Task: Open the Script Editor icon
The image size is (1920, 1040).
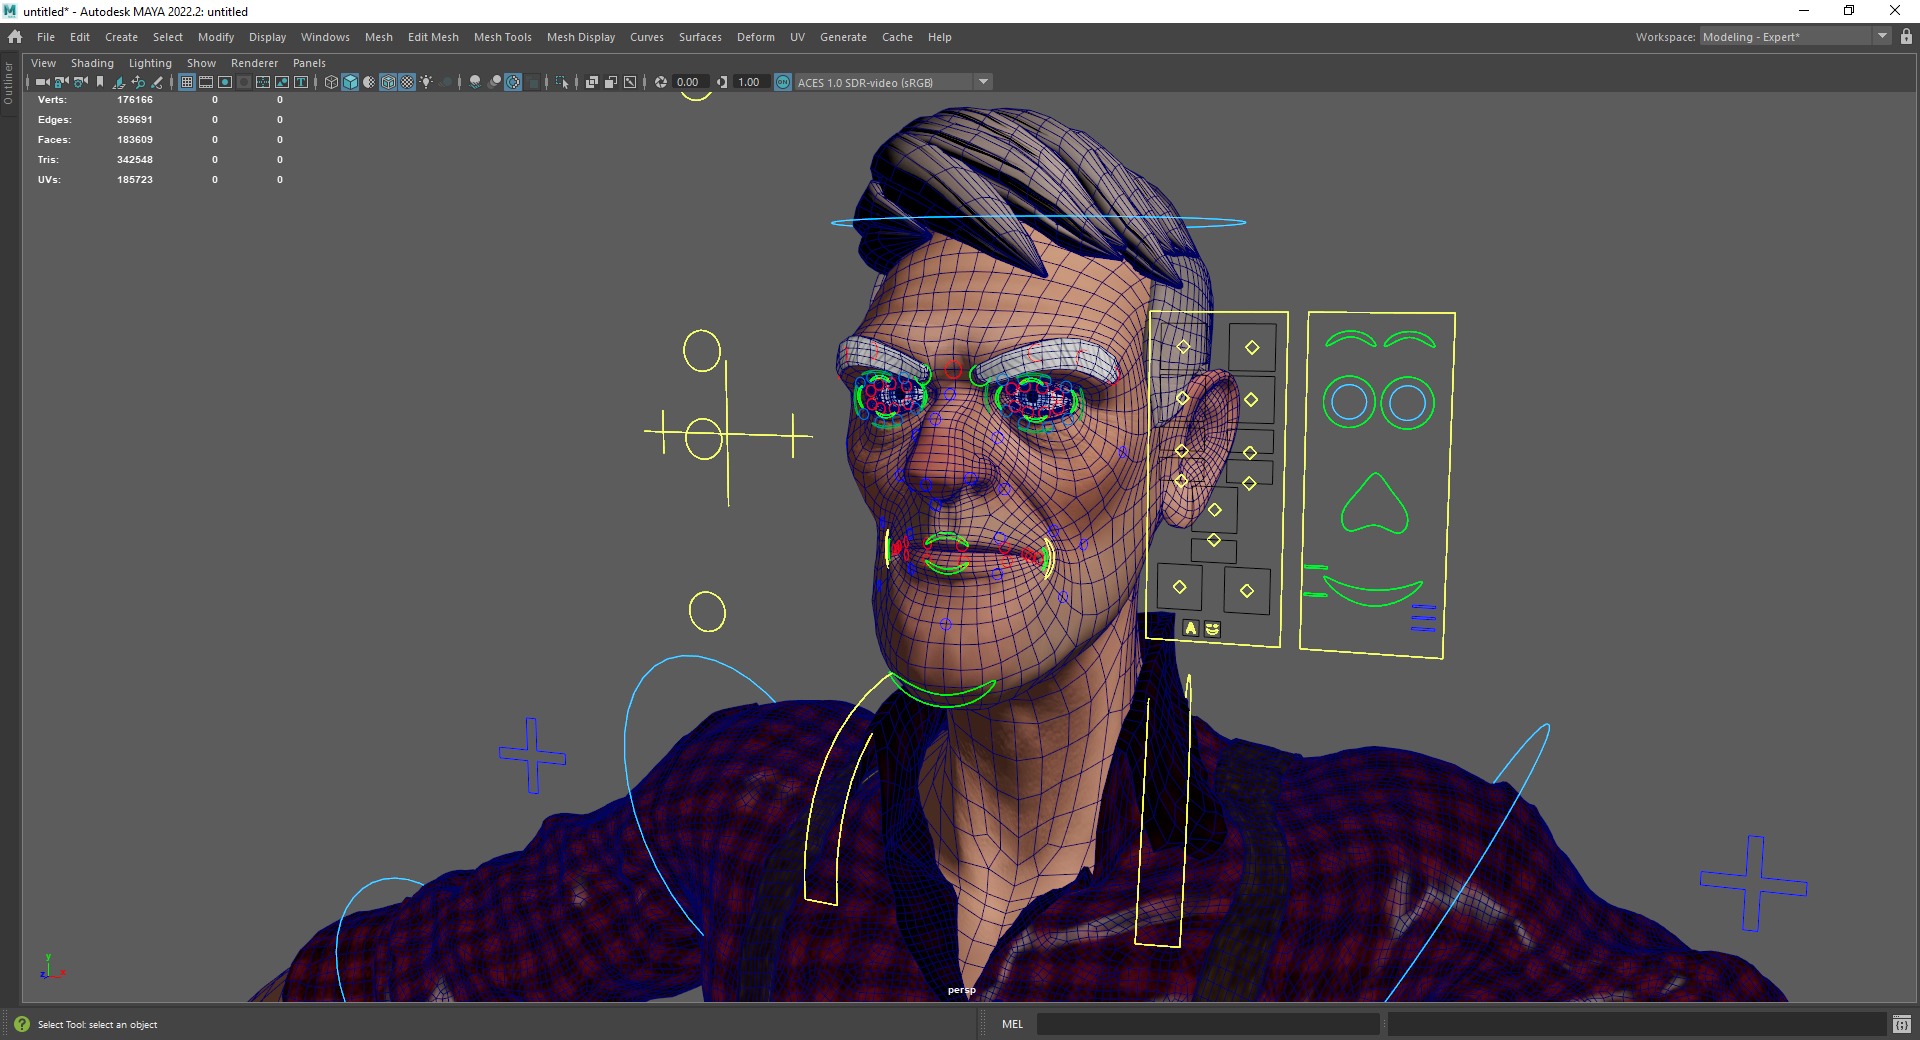Action: [x=1902, y=1024]
